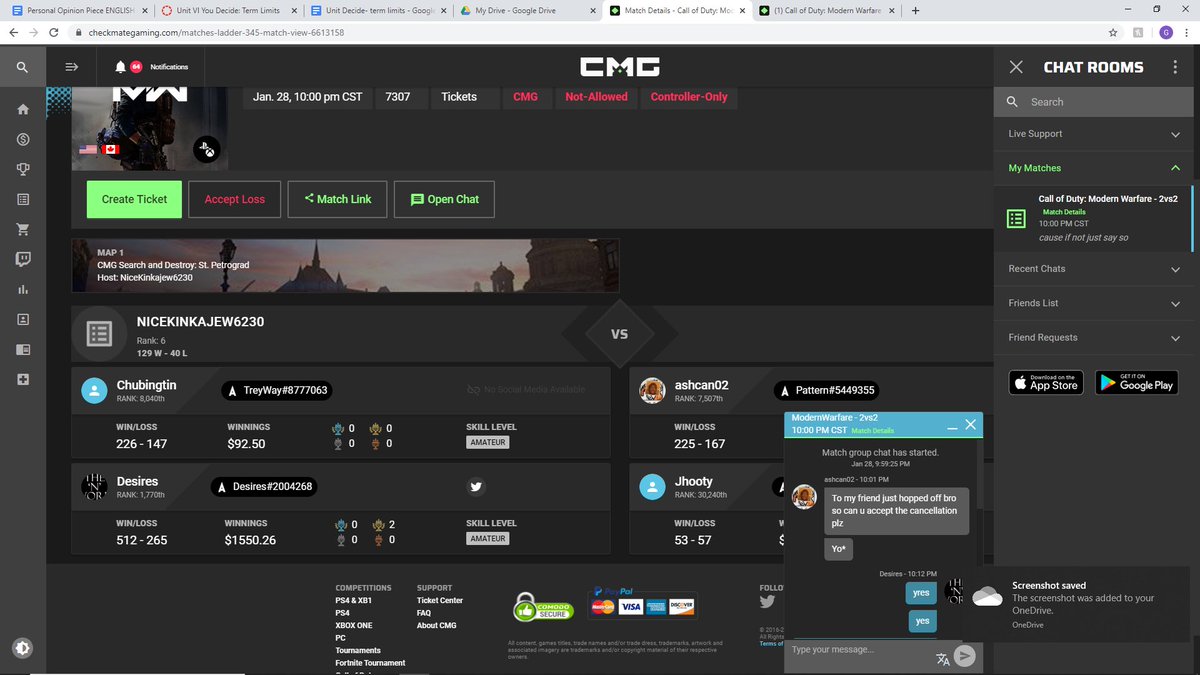This screenshot has height=675, width=1200.
Task: Click the NICEKINKAJEW6230 team list icon
Action: coord(98,334)
